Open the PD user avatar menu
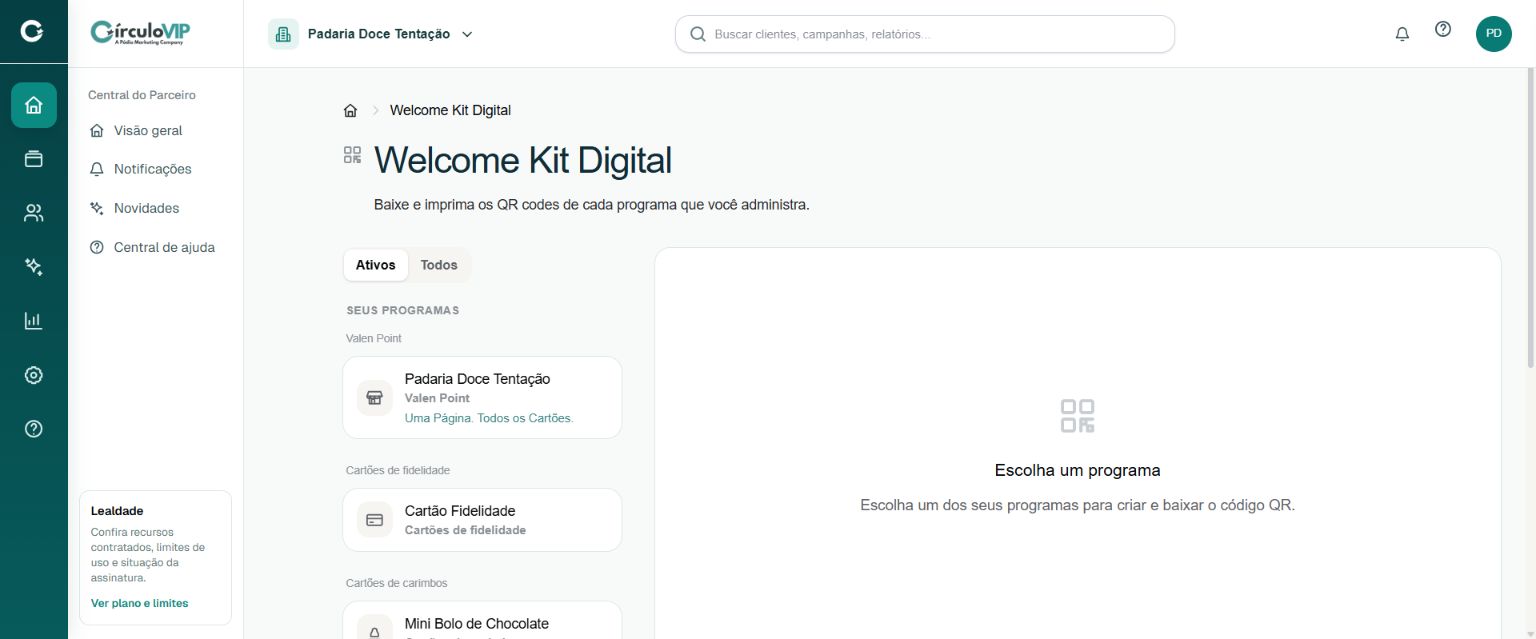Viewport: 1536px width, 639px height. 1494,34
